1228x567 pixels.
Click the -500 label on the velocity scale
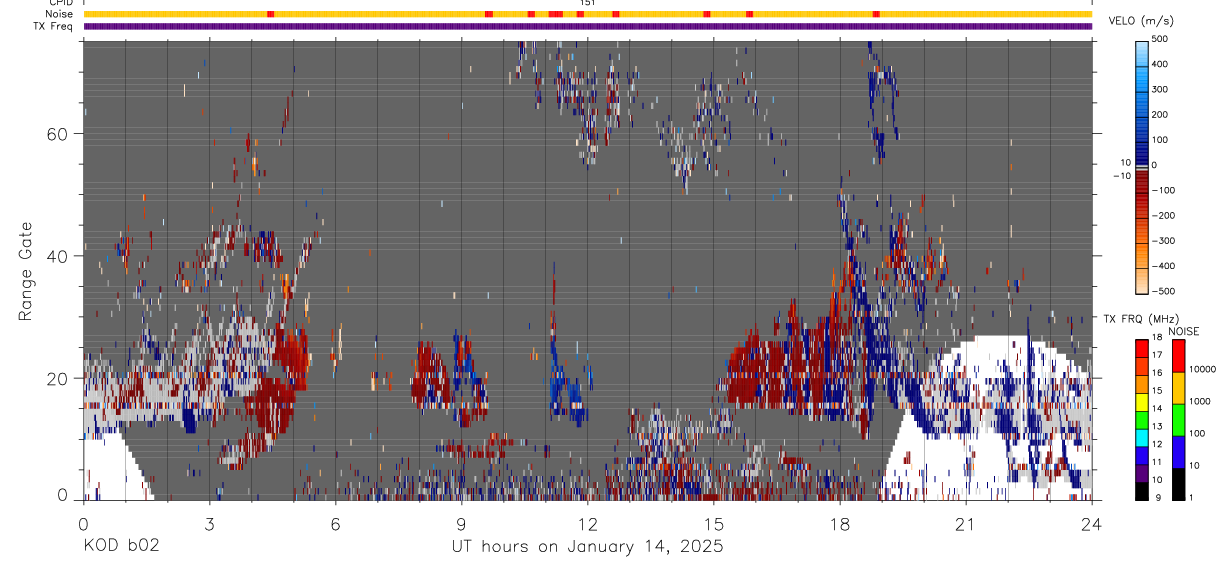(1163, 290)
